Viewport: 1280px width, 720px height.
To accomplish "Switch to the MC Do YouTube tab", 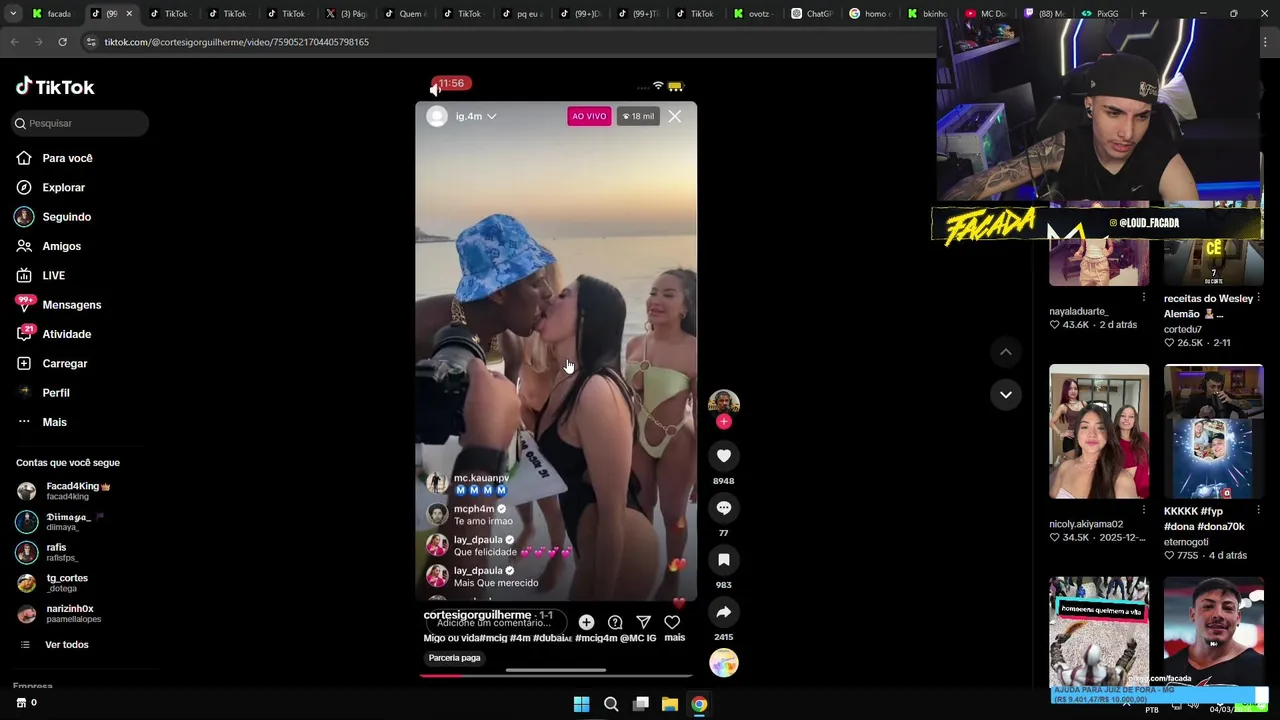I will click(x=986, y=14).
